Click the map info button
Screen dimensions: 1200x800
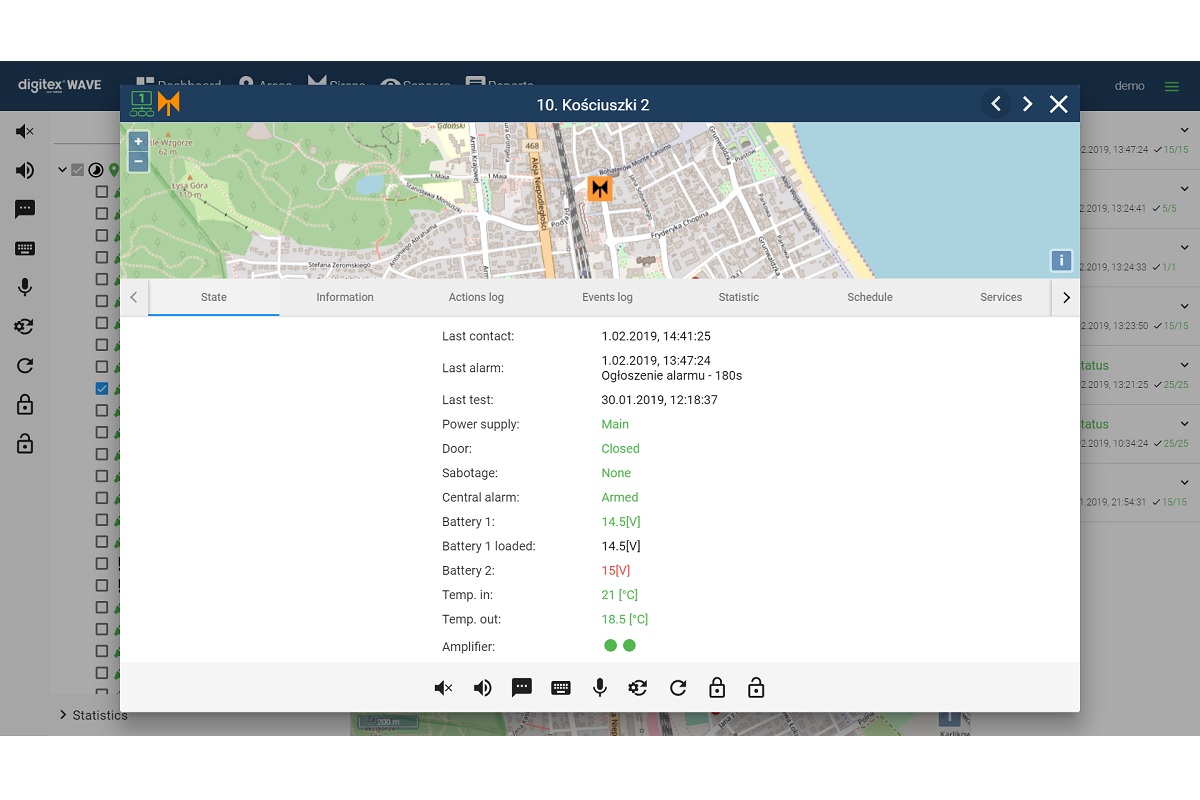tap(1061, 261)
